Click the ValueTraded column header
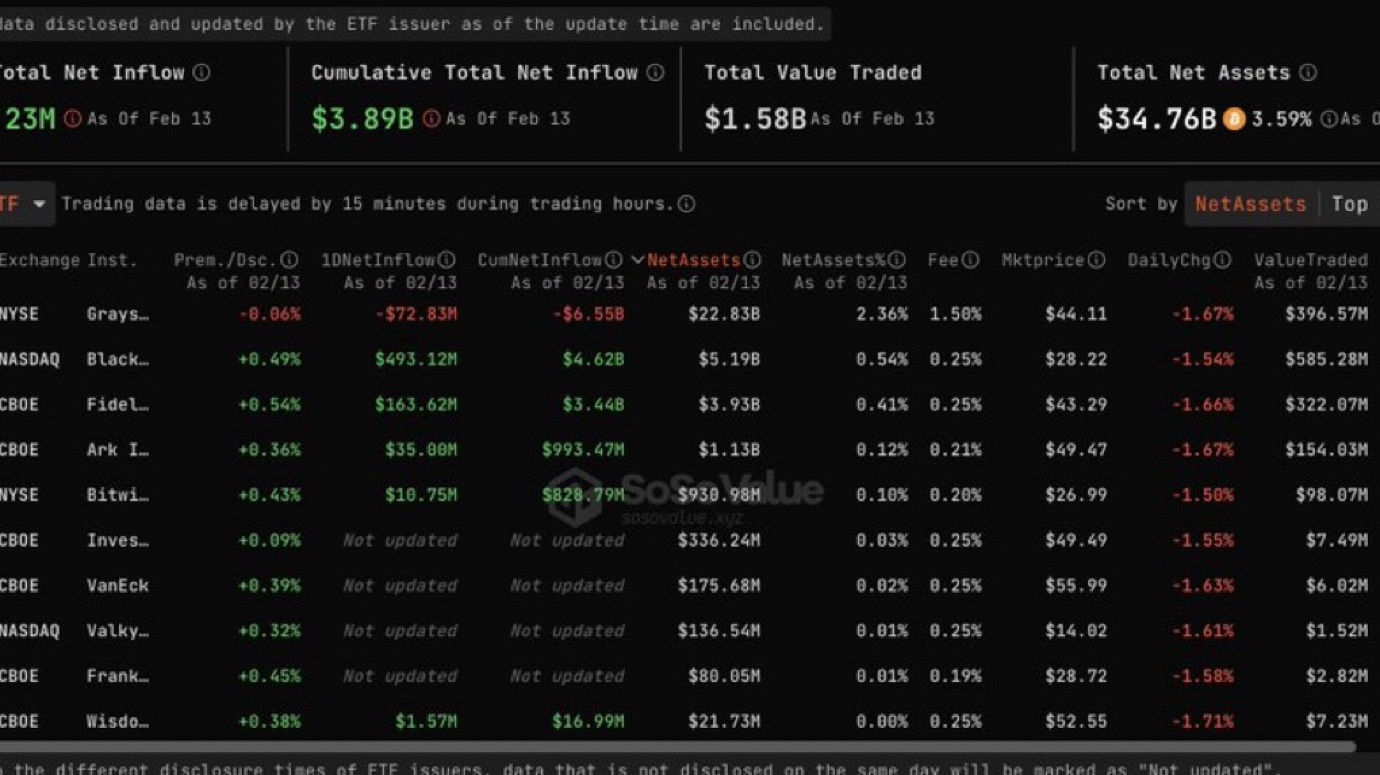The width and height of the screenshot is (1380, 775). click(x=1310, y=260)
